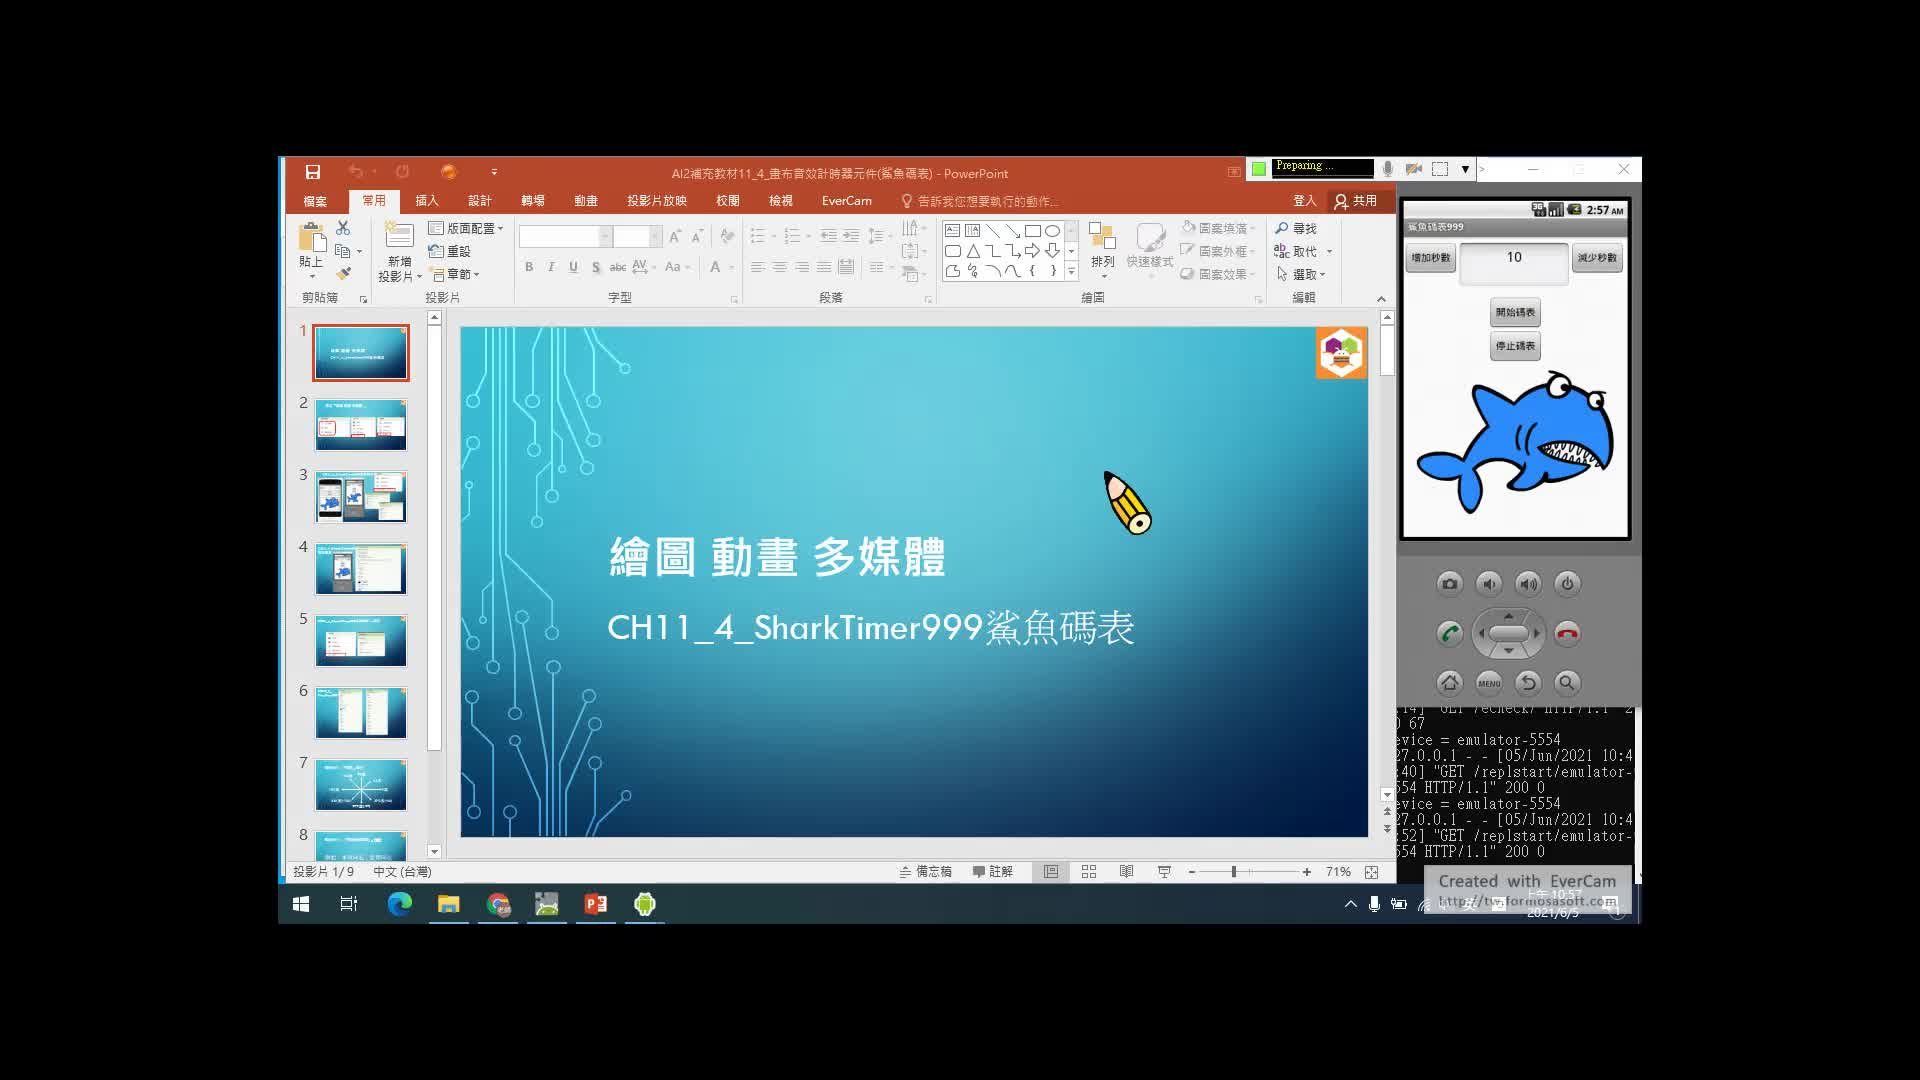Open the File tab (檔案)
The image size is (1920, 1080).
(315, 201)
